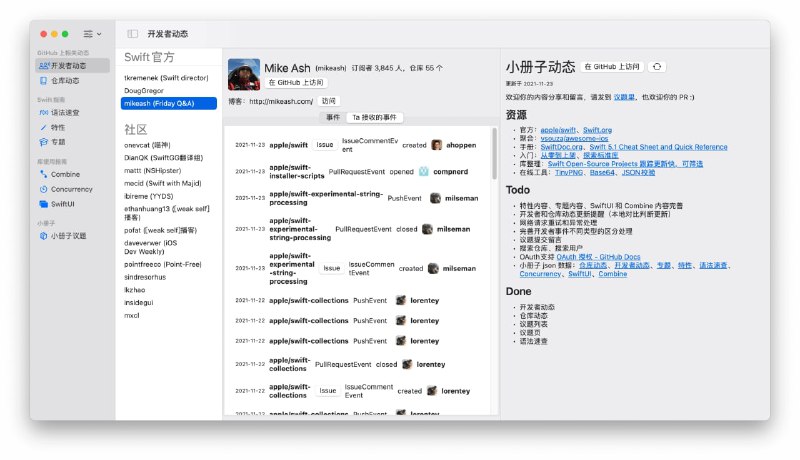The image size is (800, 460).
Task: Select ethanhuang13 entry
Action: 168,213
